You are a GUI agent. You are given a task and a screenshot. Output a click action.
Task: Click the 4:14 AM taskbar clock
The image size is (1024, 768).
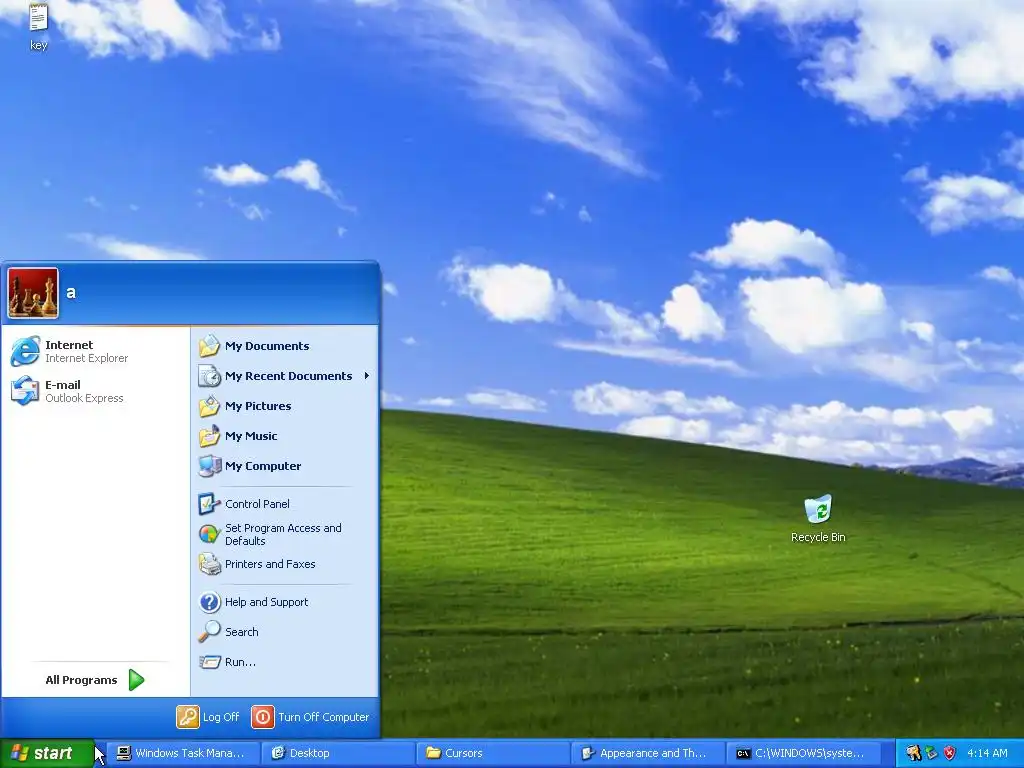point(987,753)
